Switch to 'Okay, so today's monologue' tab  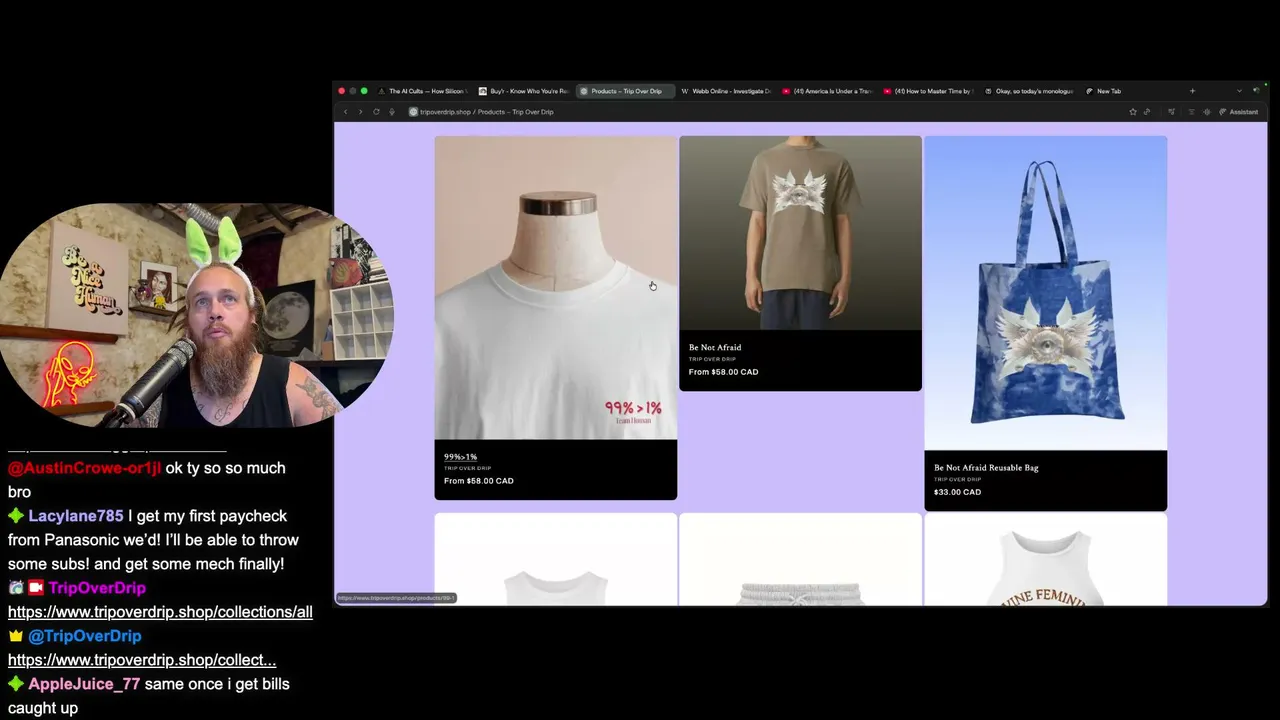tap(1029, 91)
